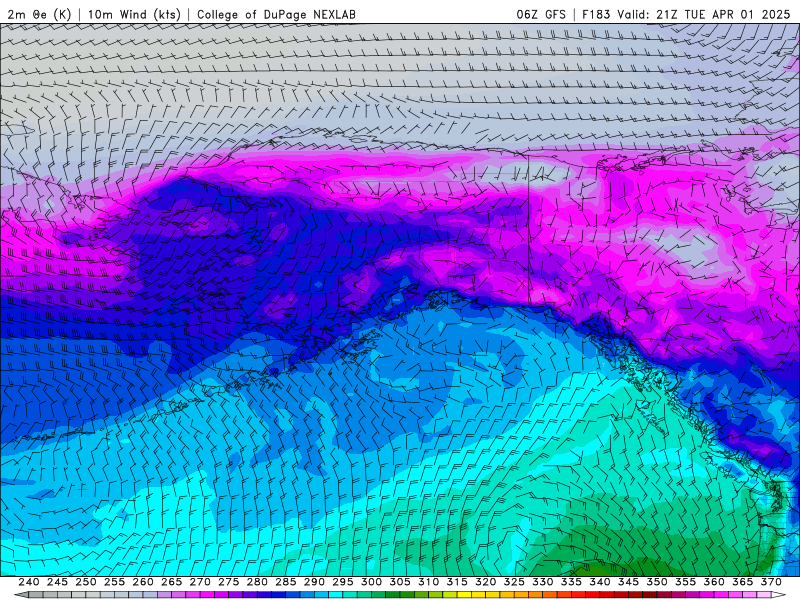Viewport: 800px width, 600px height.
Task: Click the 315 value on the color scale
Action: tap(457, 582)
